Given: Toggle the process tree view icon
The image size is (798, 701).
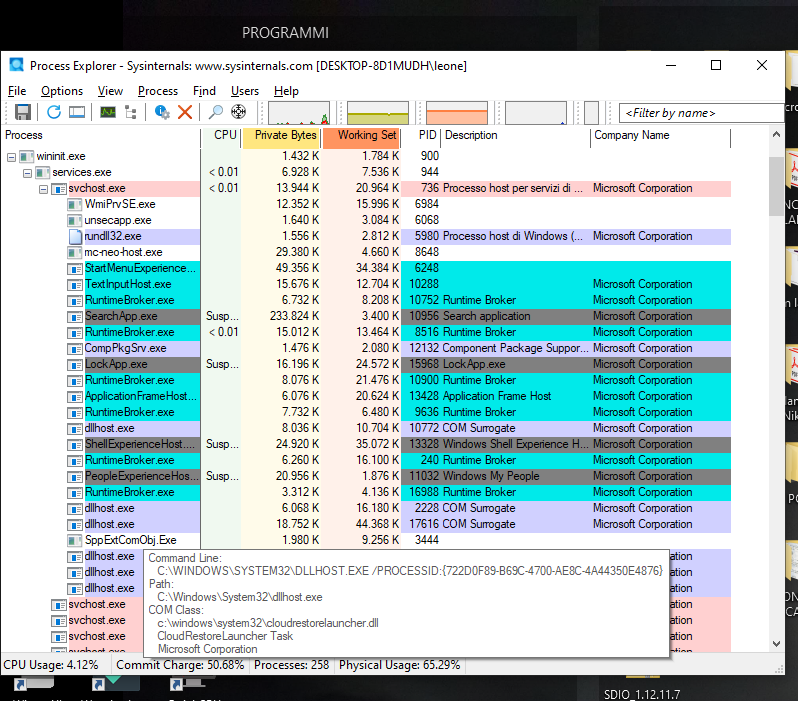Looking at the screenshot, I should pyautogui.click(x=131, y=112).
